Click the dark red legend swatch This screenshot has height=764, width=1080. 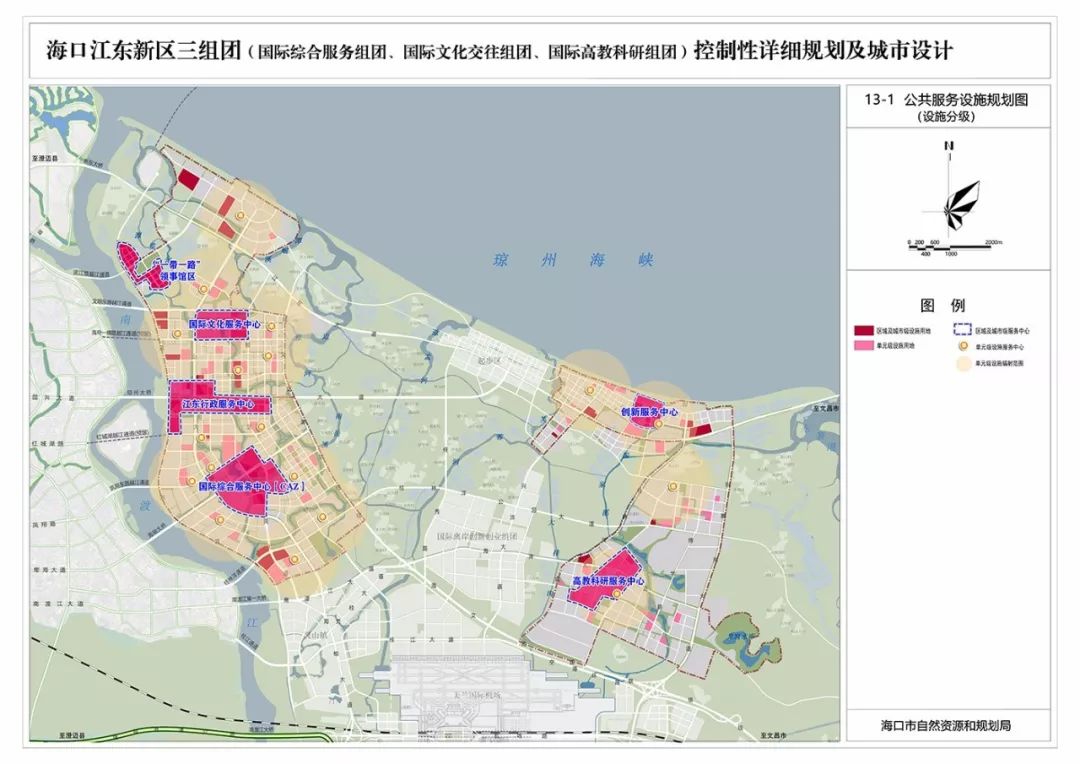point(864,331)
